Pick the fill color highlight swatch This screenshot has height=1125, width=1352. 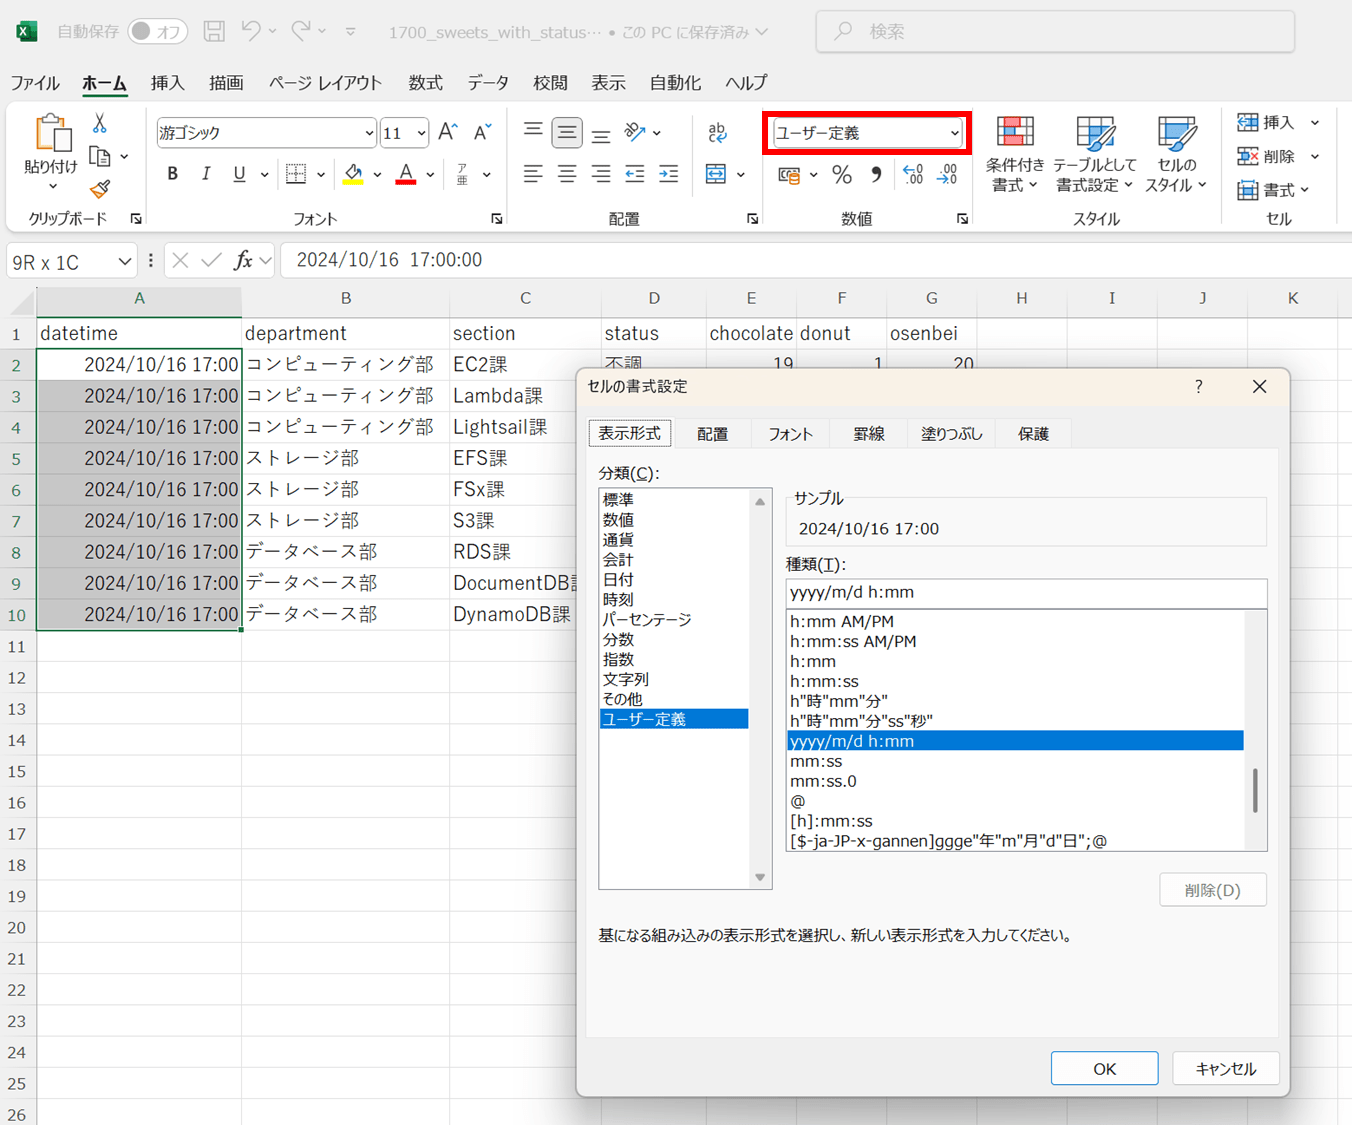[x=353, y=175]
